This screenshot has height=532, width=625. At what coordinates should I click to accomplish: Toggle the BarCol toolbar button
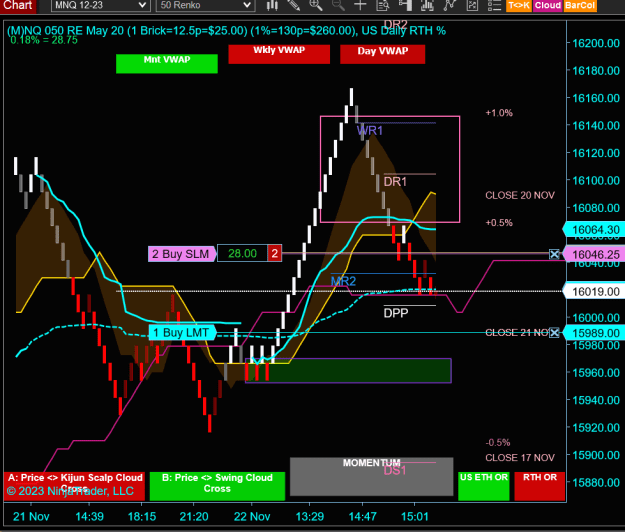(580, 5)
